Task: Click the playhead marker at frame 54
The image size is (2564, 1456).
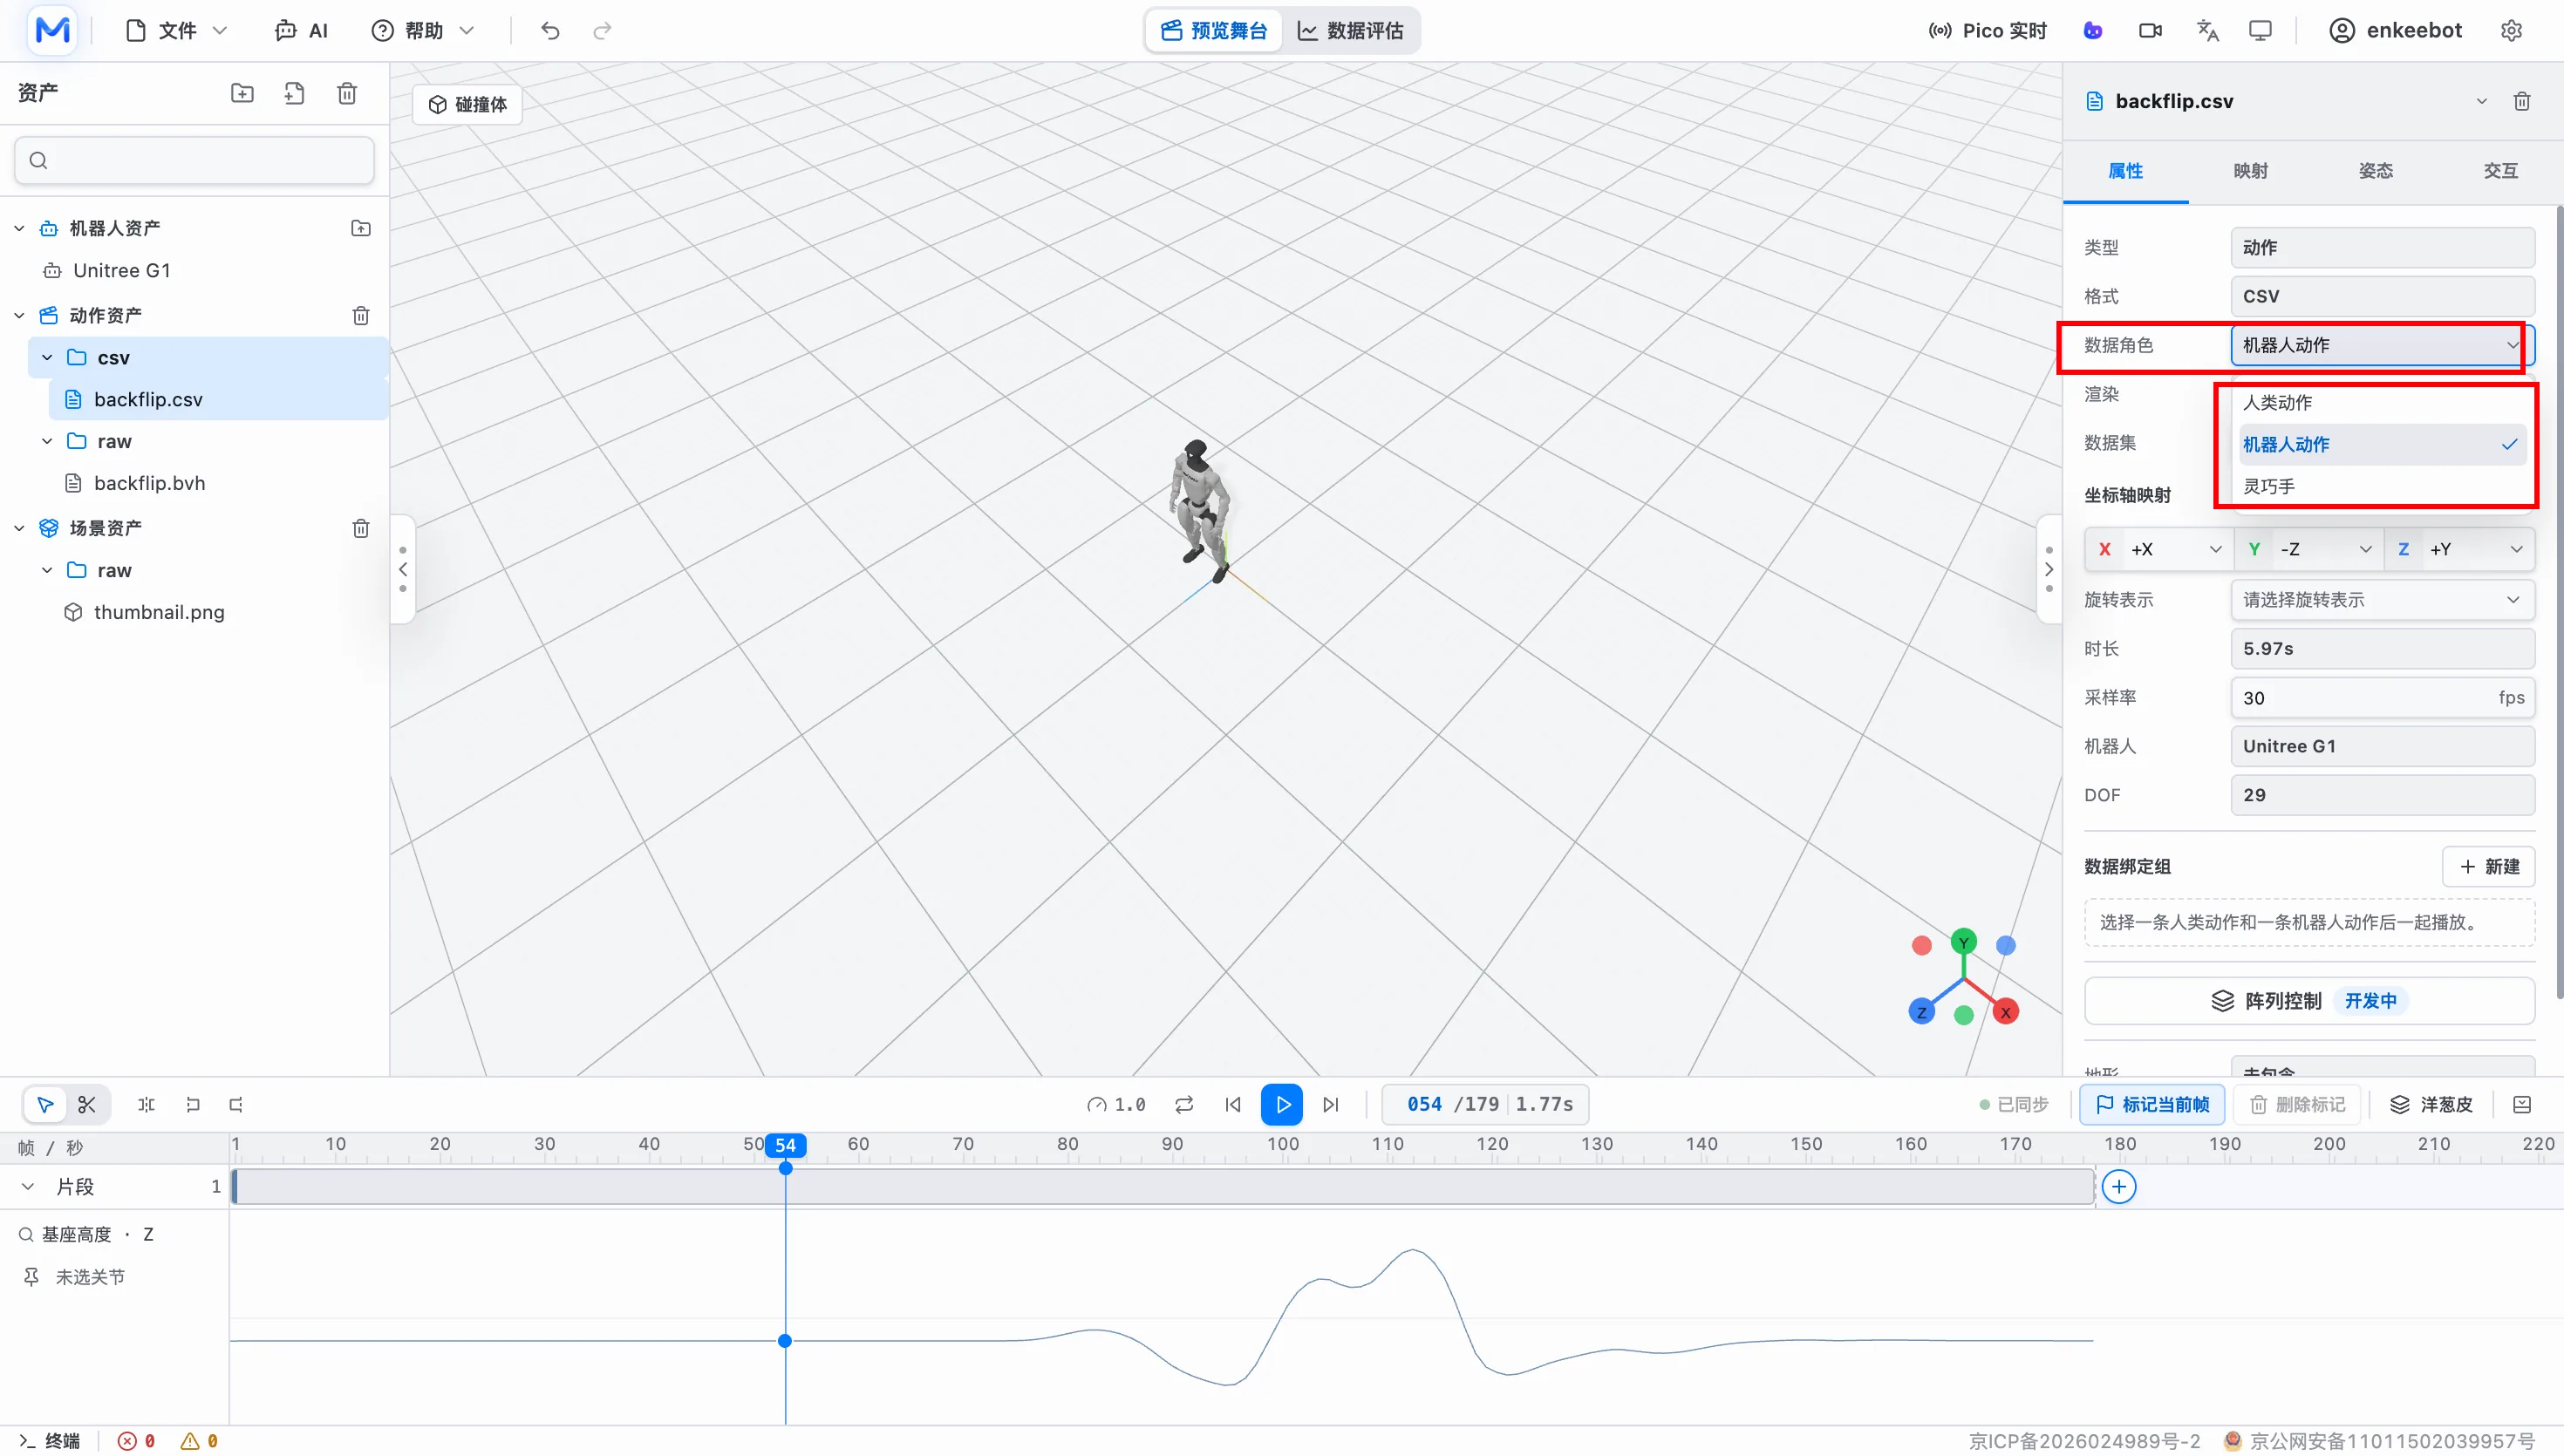Action: click(785, 1145)
